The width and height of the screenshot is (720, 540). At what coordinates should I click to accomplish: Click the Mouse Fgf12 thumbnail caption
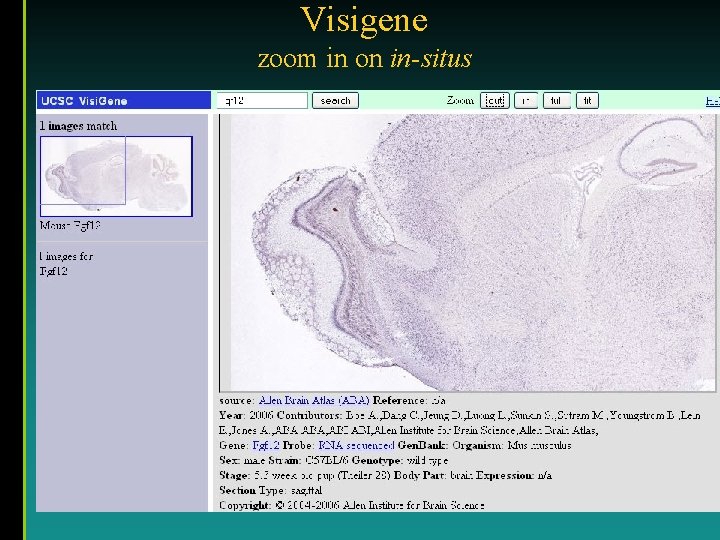pyautogui.click(x=70, y=225)
